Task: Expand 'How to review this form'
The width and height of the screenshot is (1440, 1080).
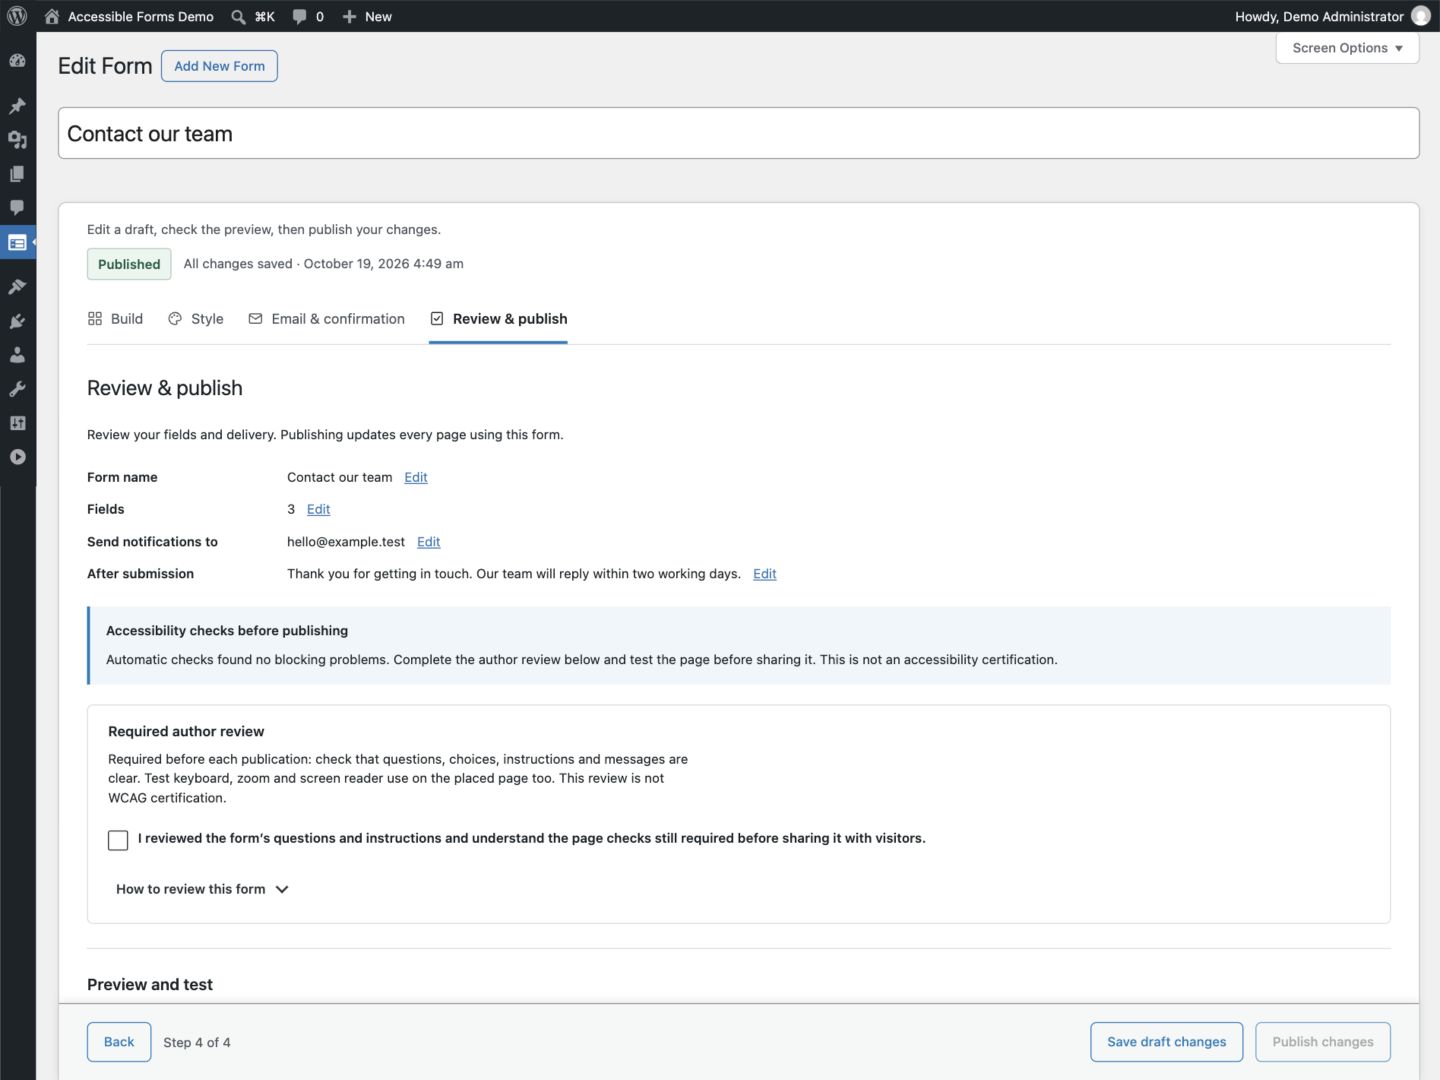Action: (202, 889)
